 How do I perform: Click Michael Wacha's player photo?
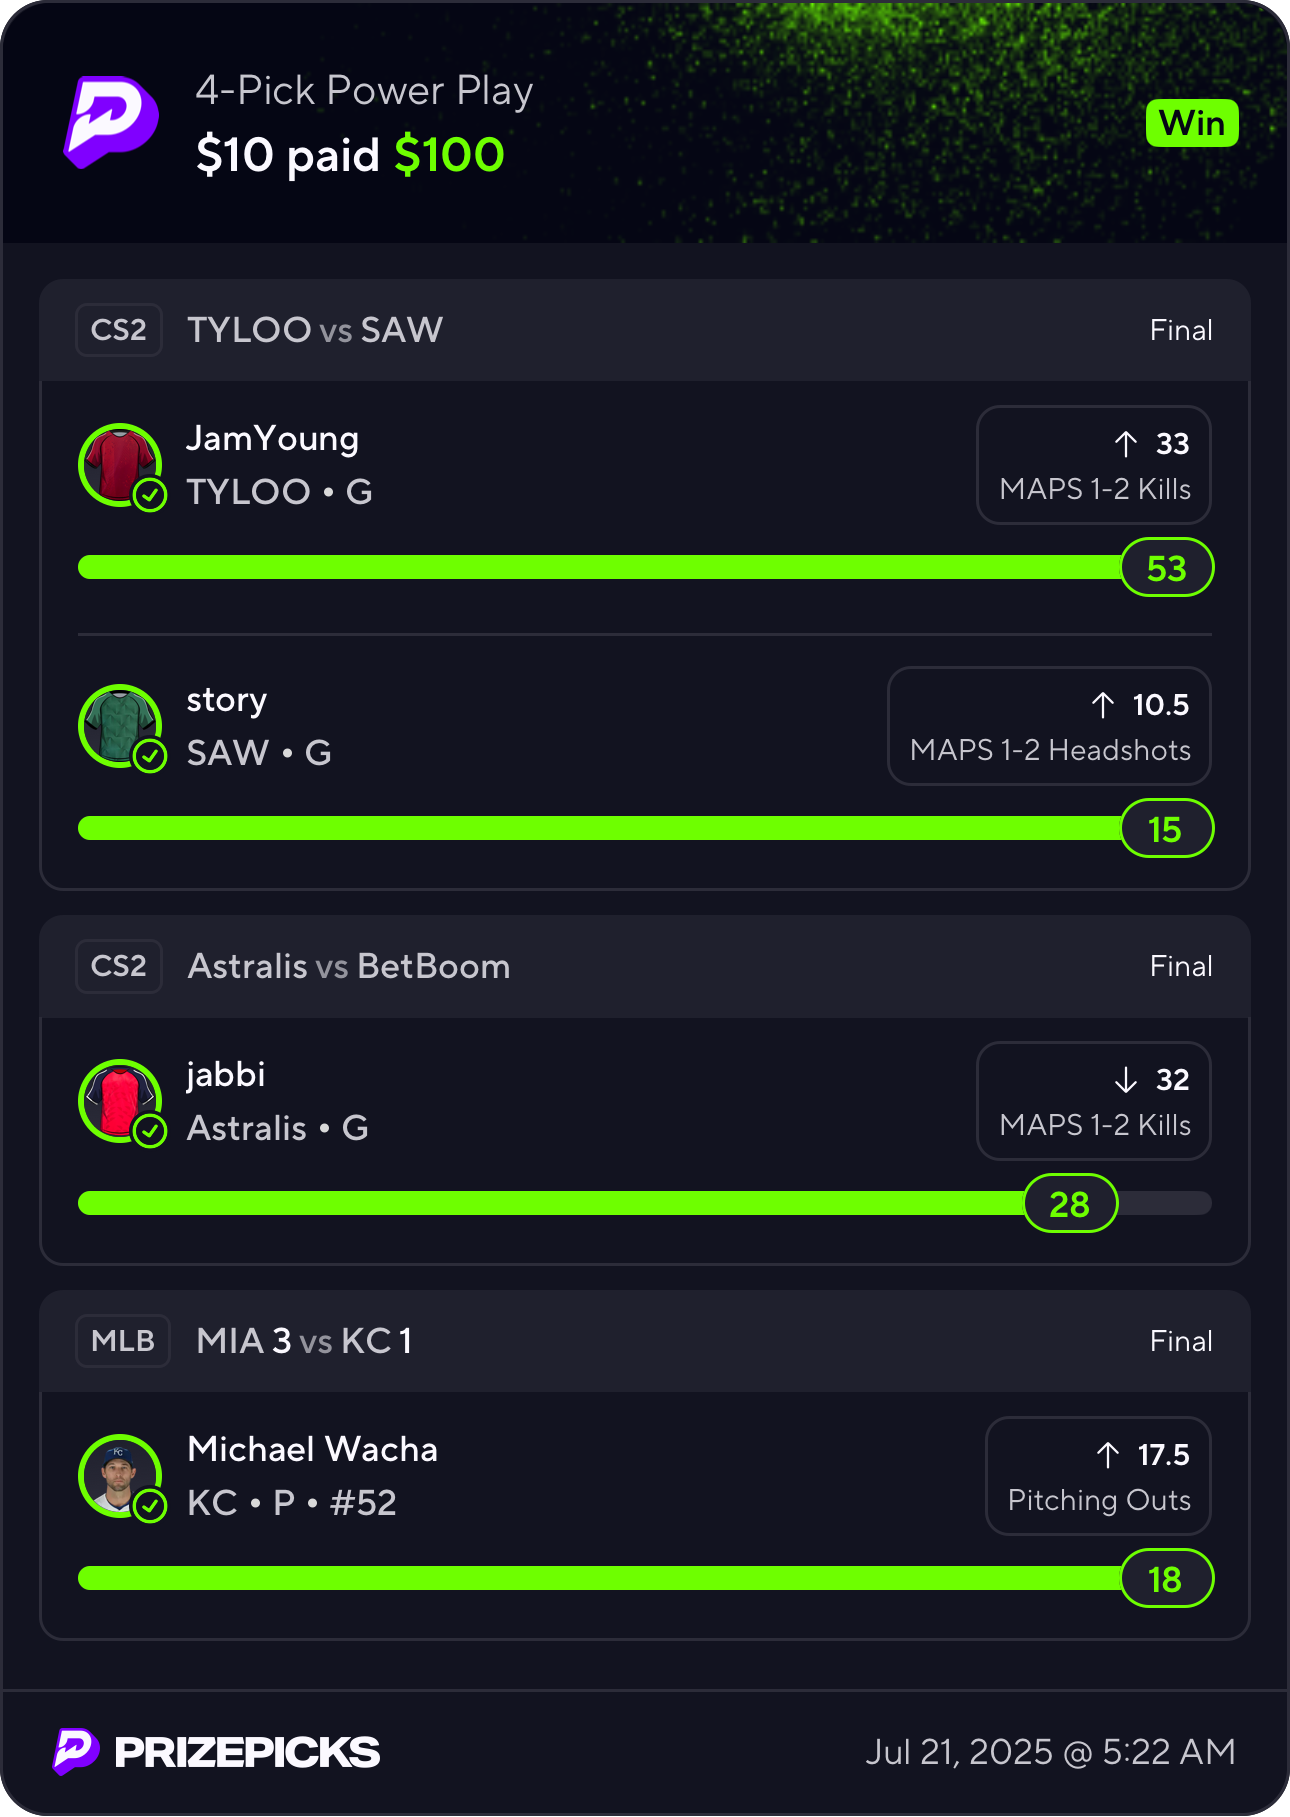coord(121,1477)
